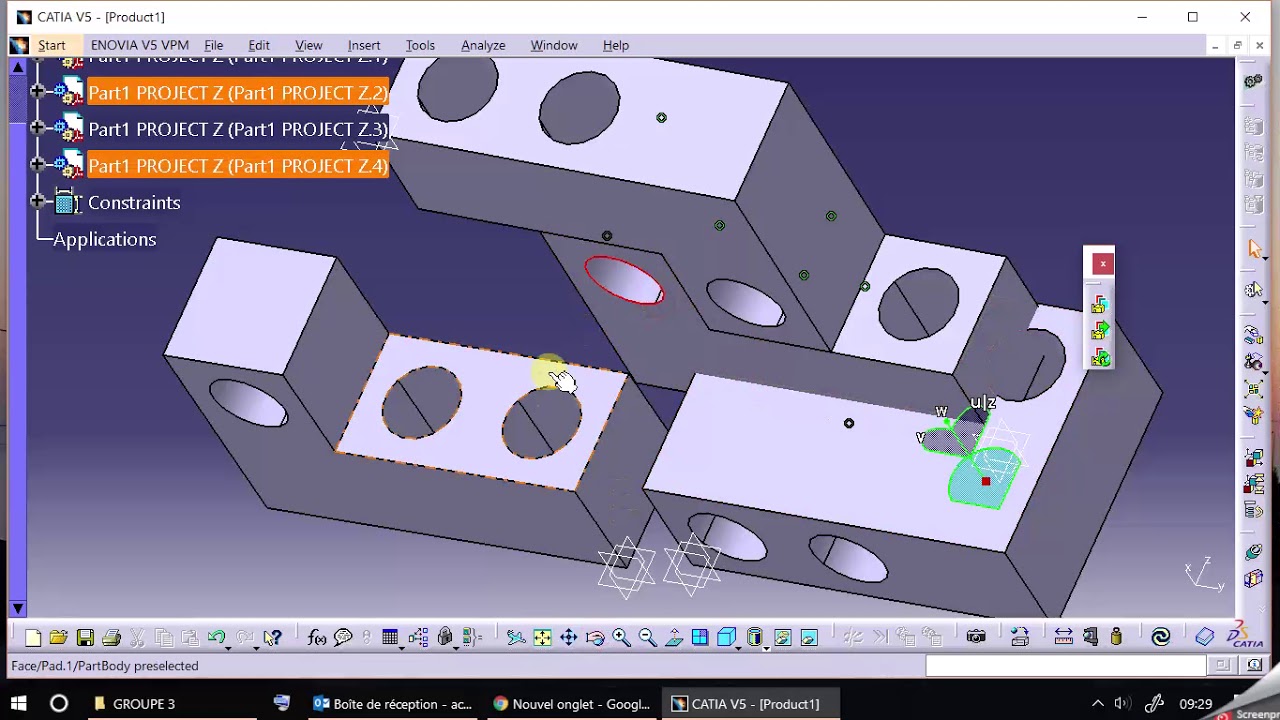Expand Part1 PROJECT Z.3 tree node
This screenshot has height=720, width=1280.
click(37, 128)
